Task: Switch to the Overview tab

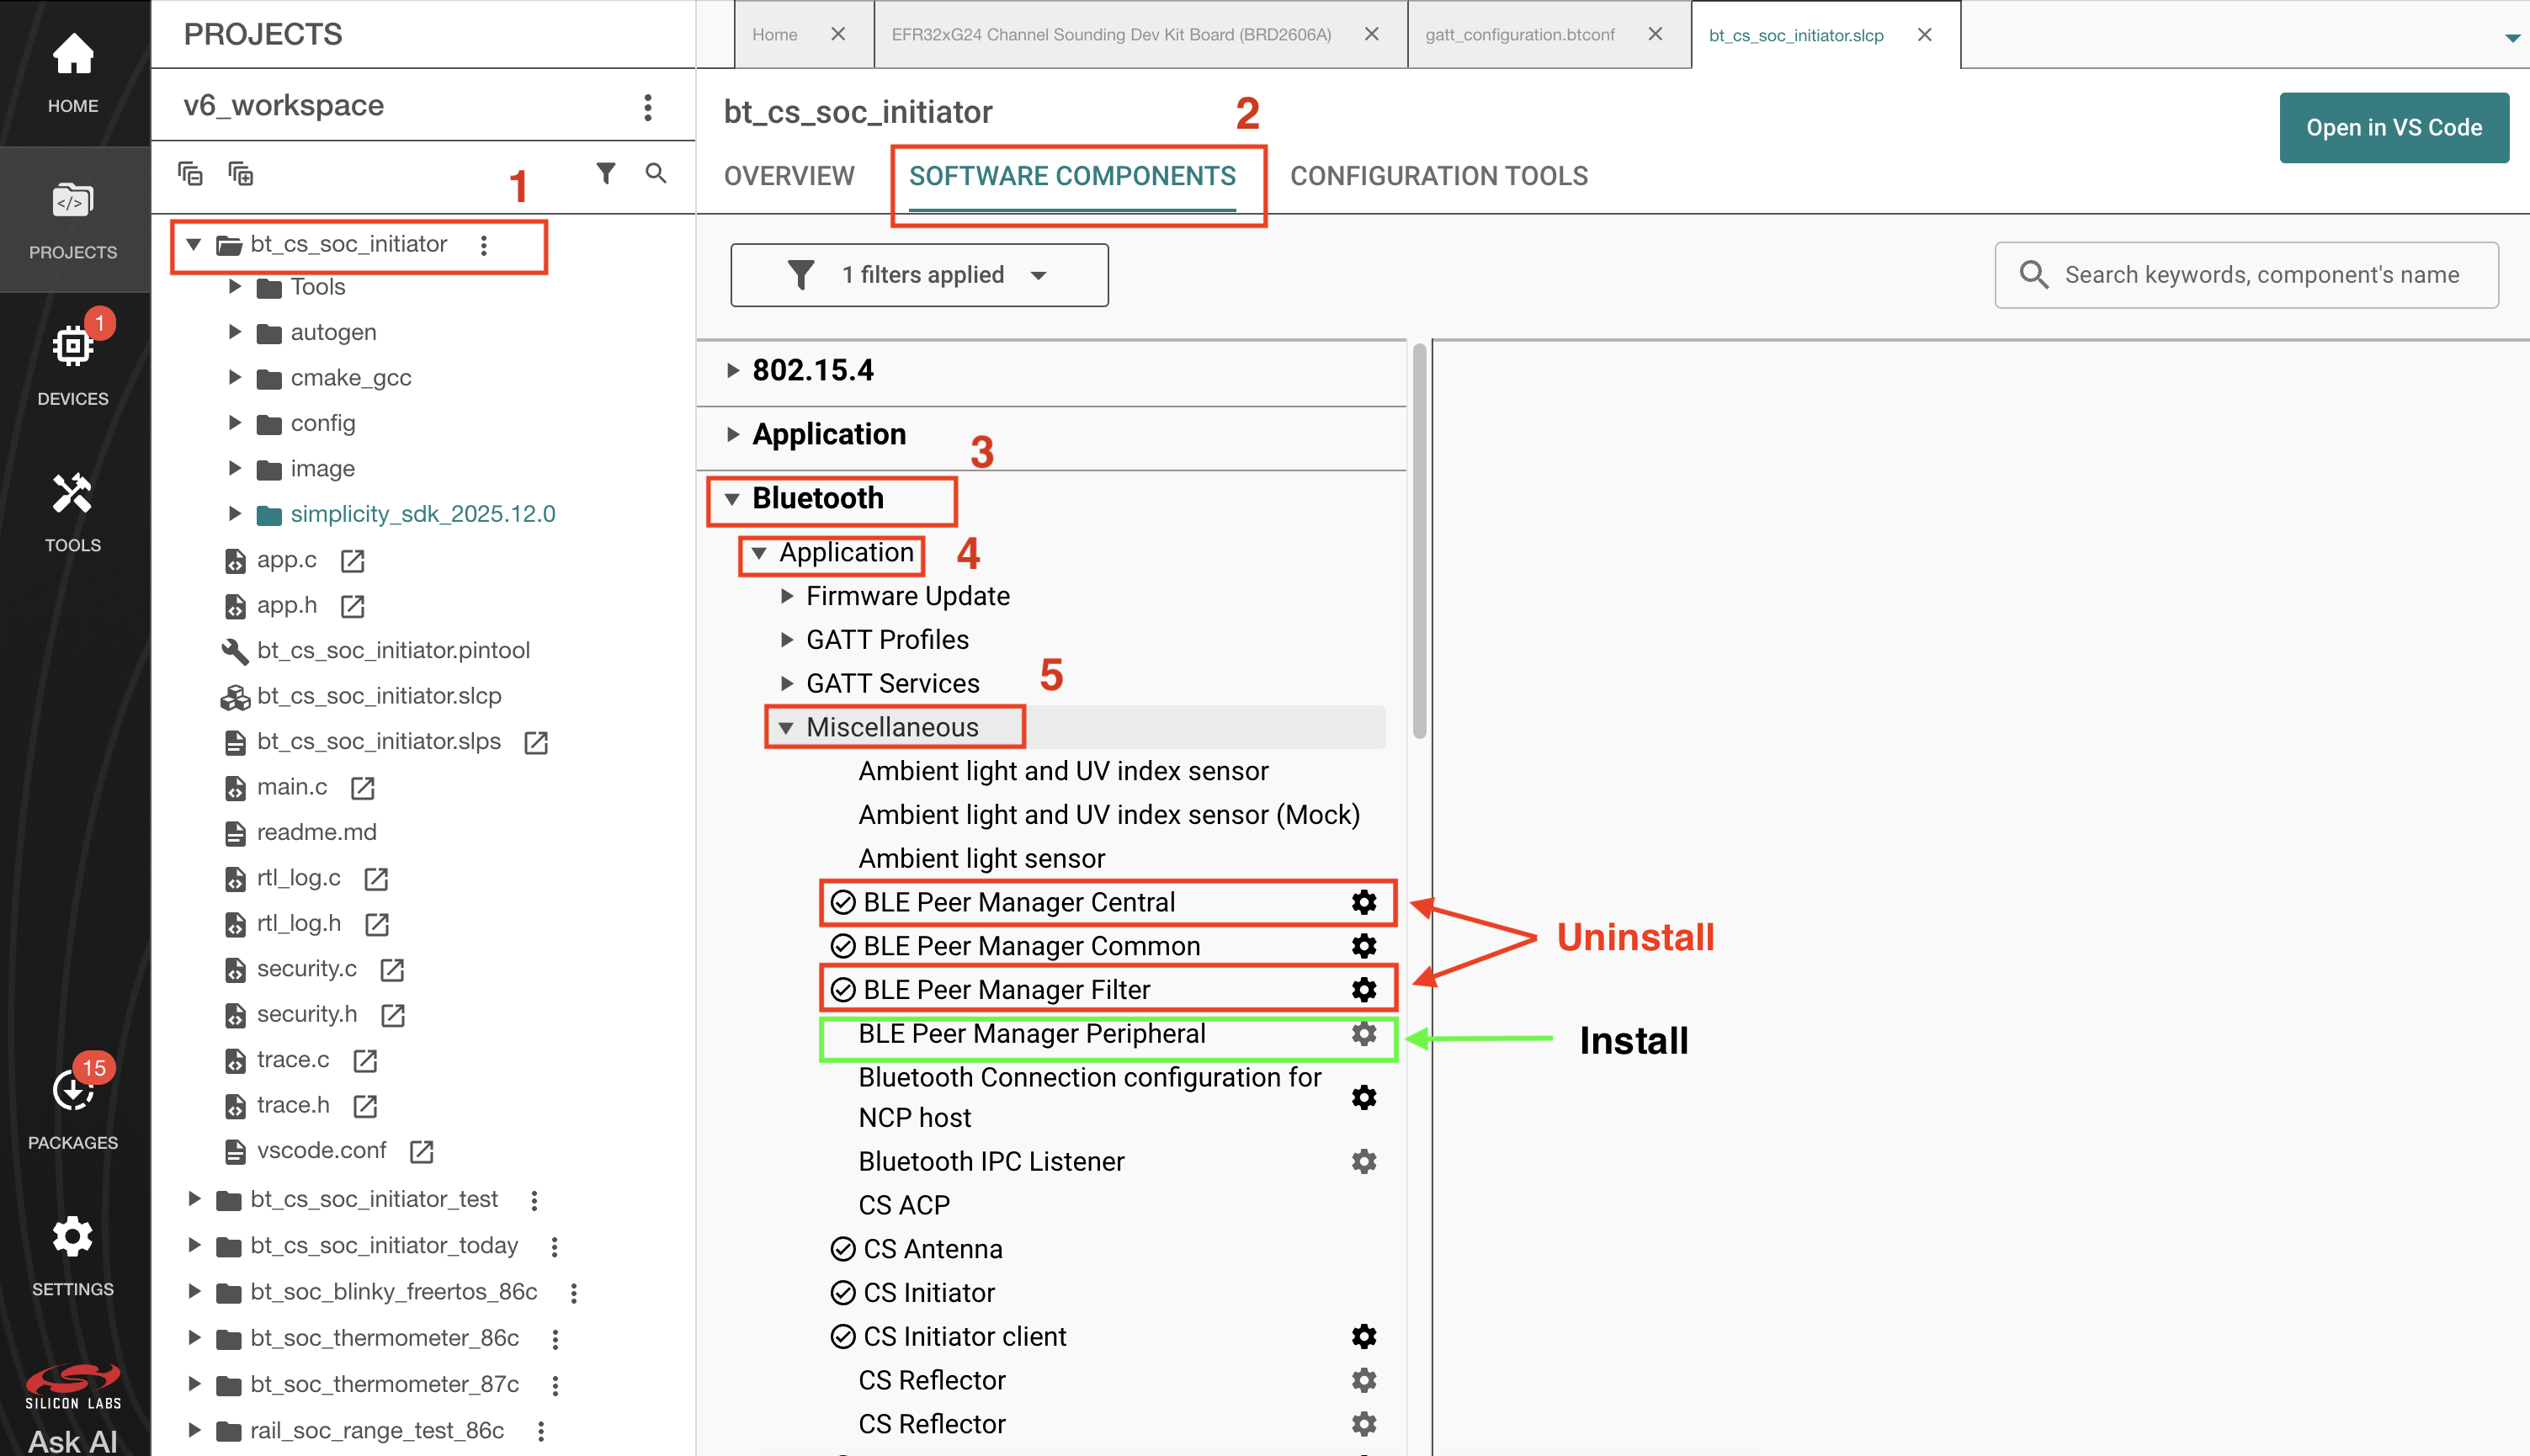Action: [x=789, y=176]
